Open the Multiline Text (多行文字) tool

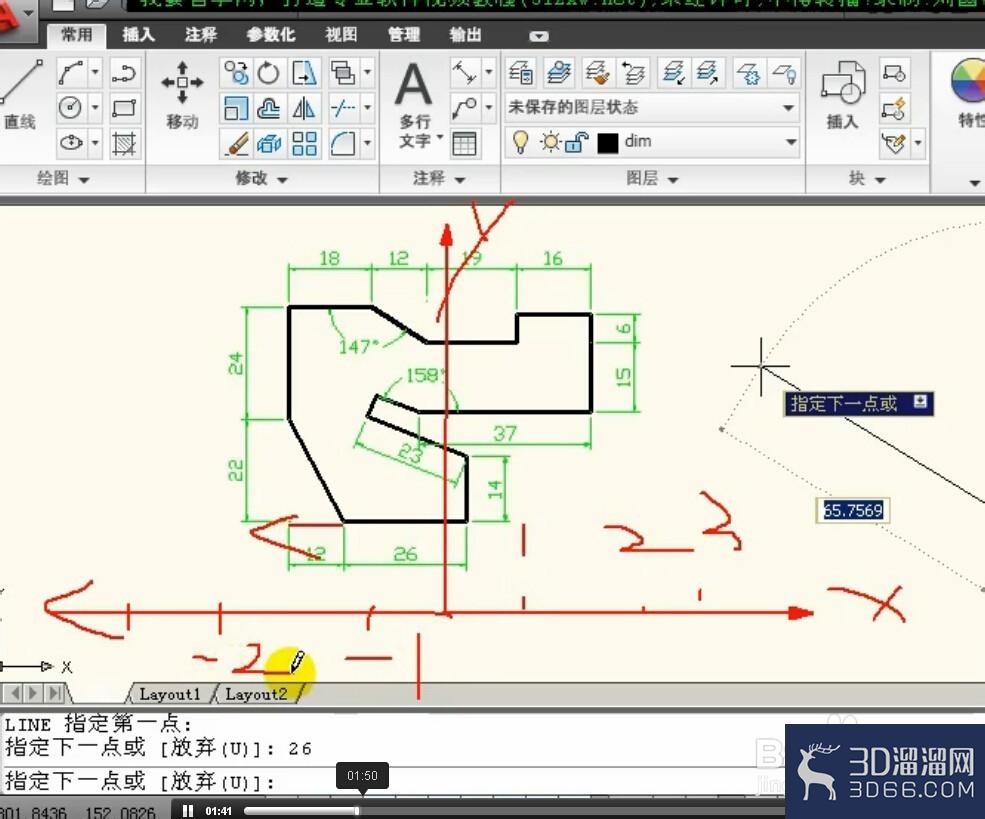pyautogui.click(x=415, y=106)
